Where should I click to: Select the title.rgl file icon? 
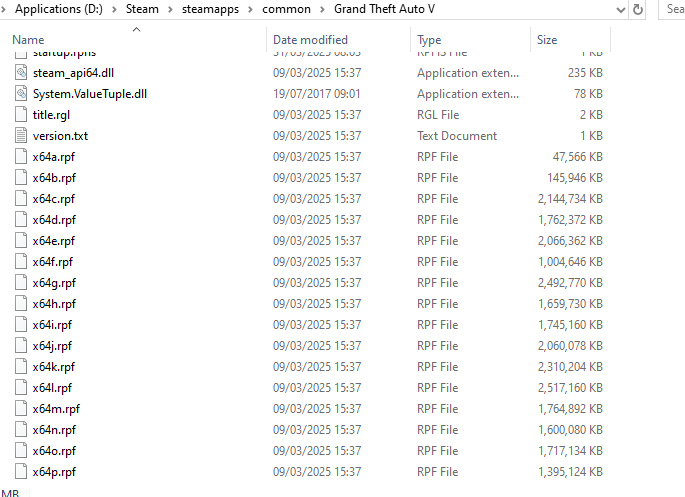tap(22, 115)
